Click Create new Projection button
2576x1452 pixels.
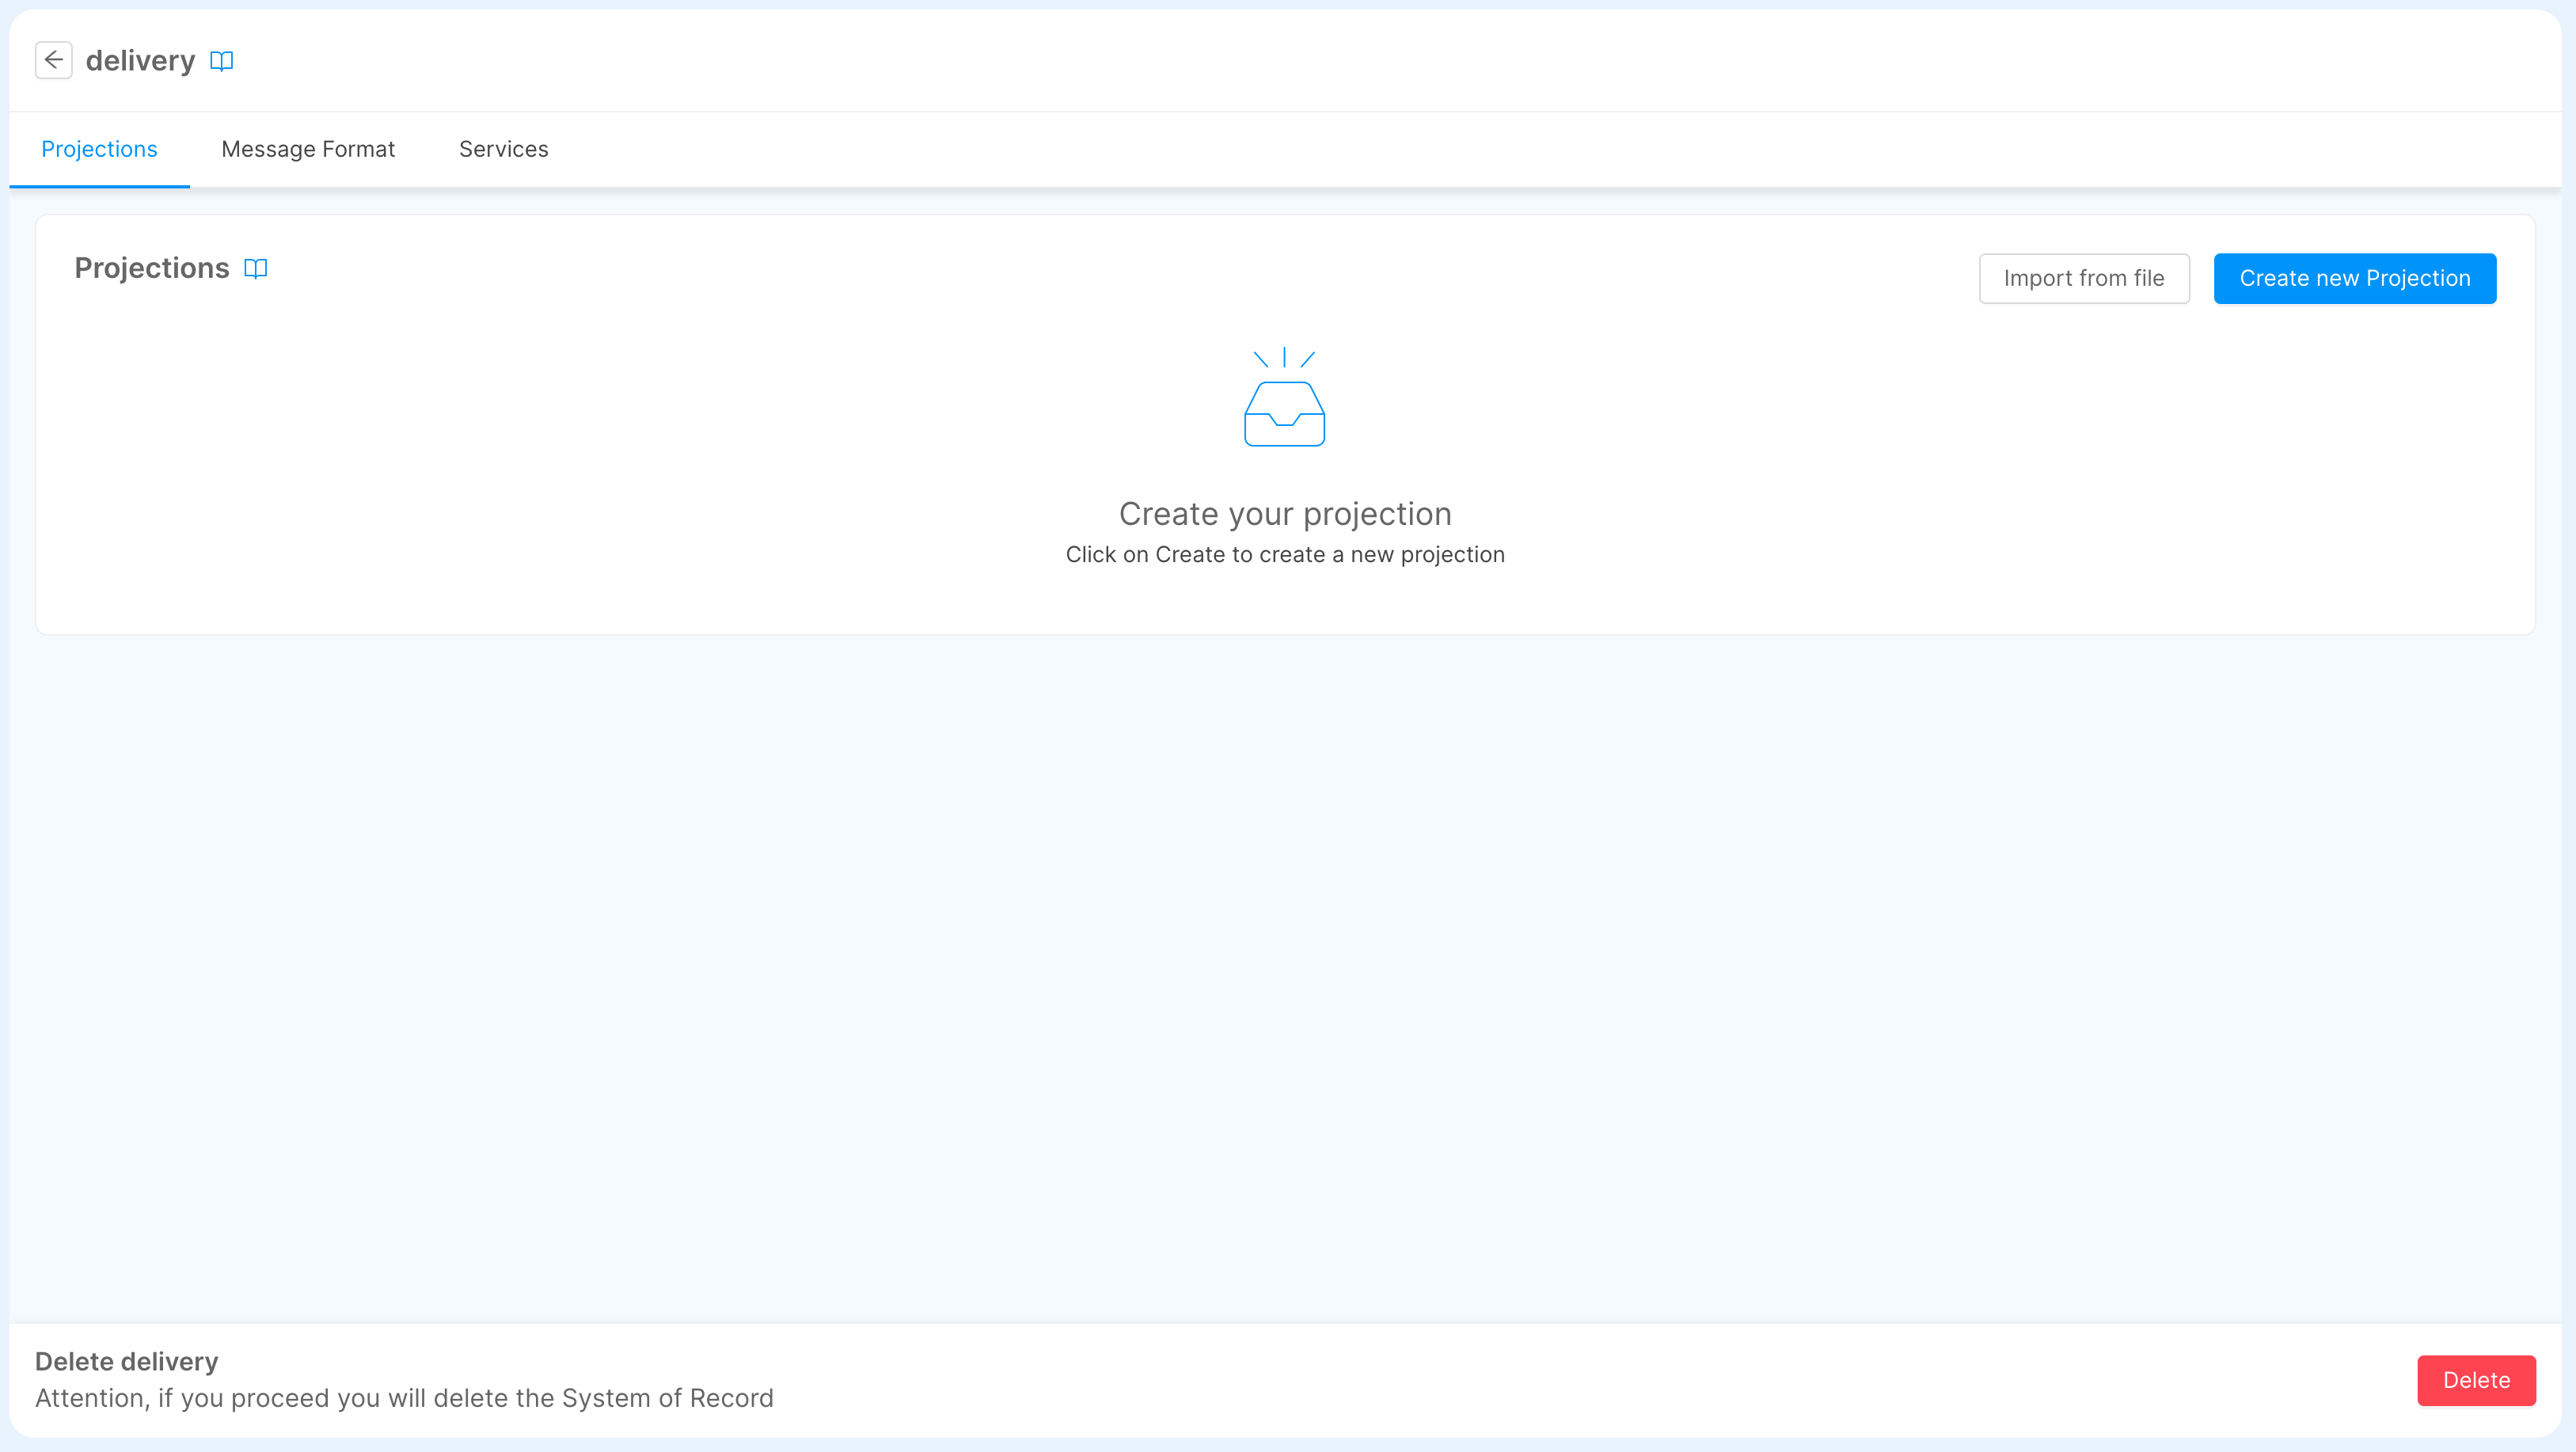tap(2354, 278)
